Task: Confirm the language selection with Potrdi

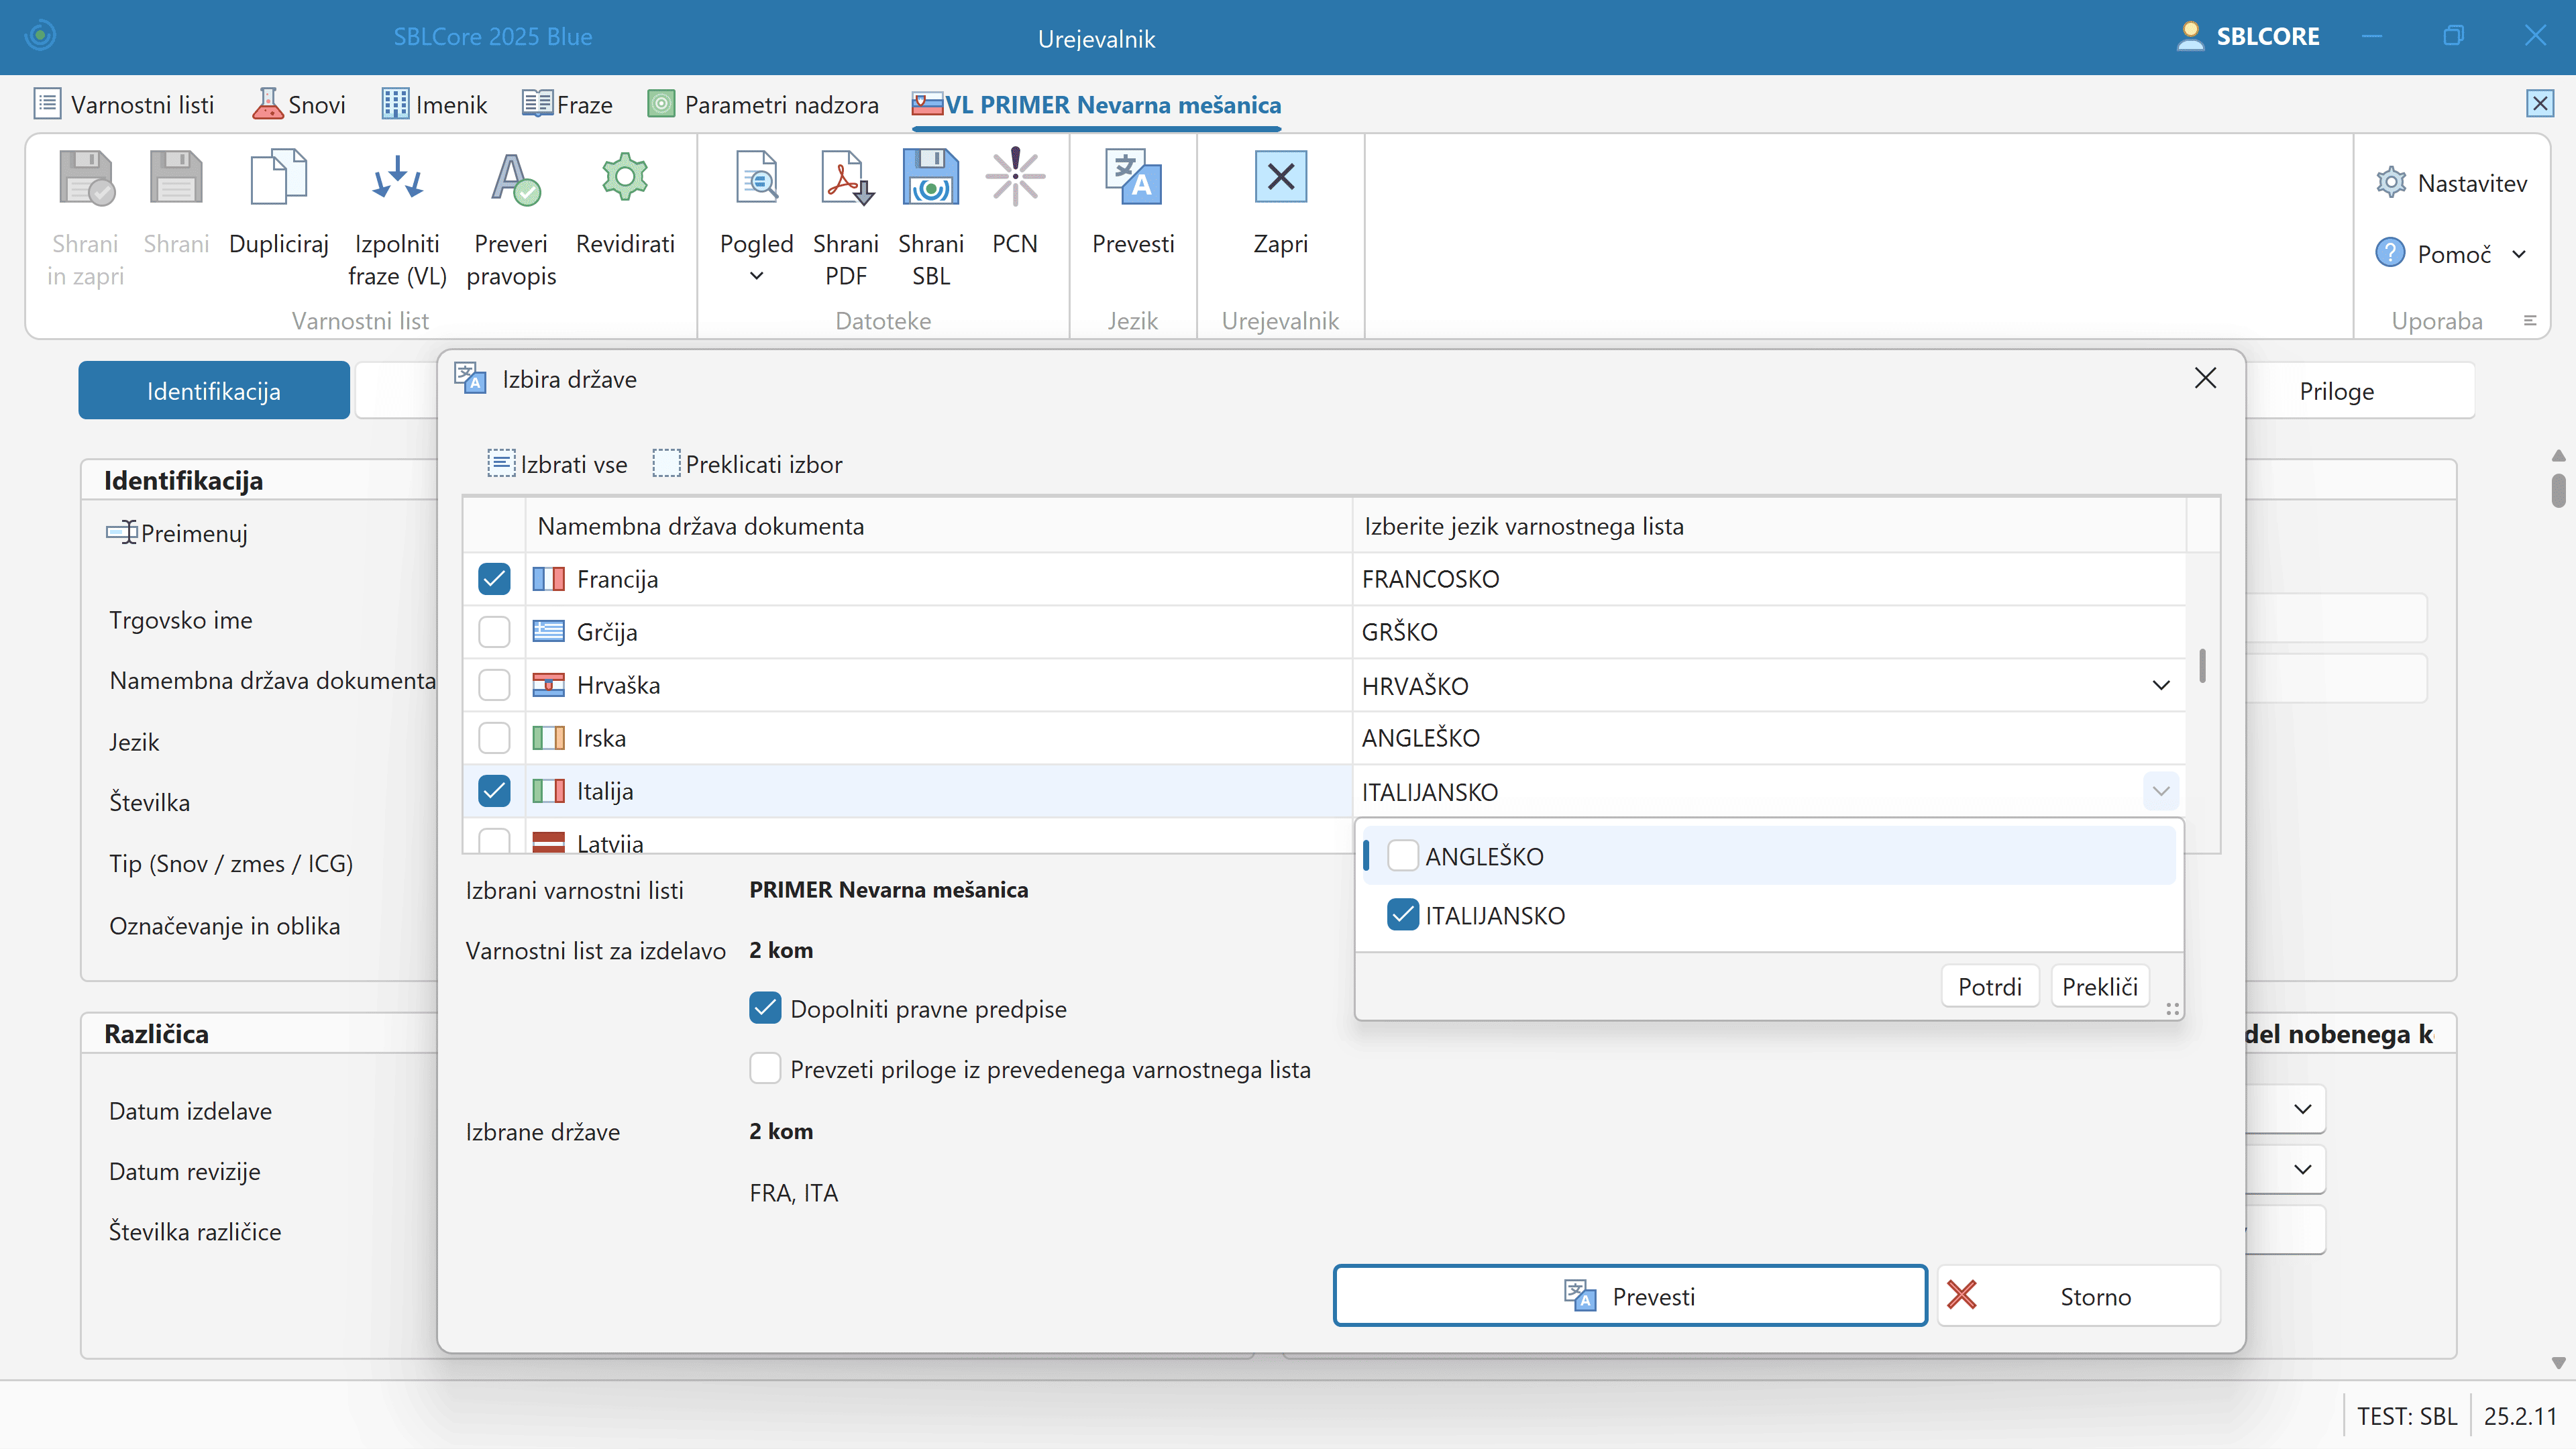Action: [x=1989, y=987]
